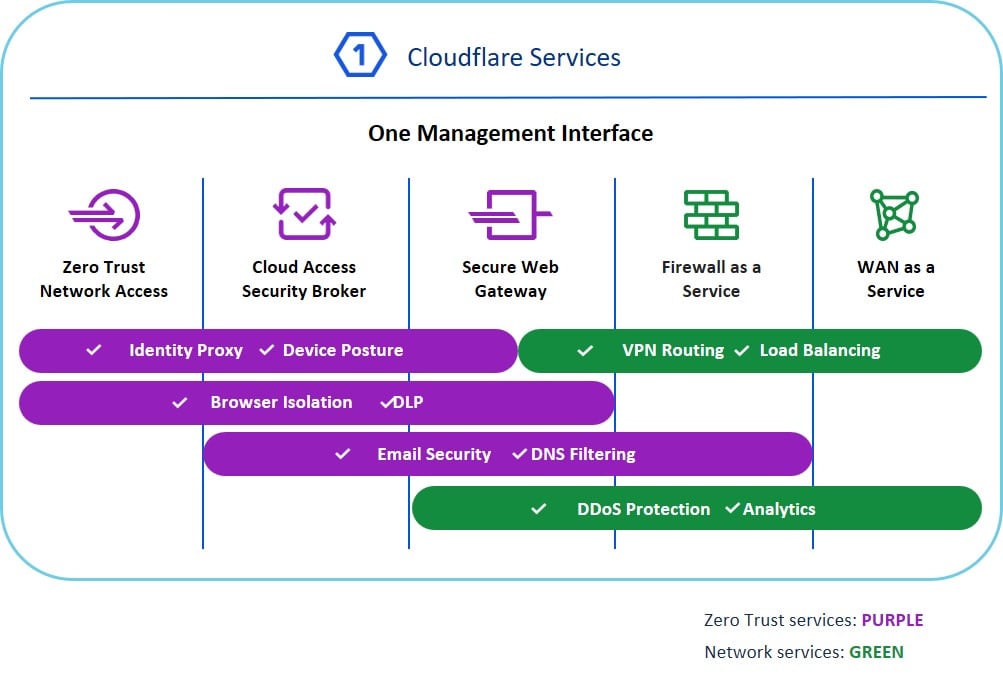1003x692 pixels.
Task: Click the Cloudflare One hexagon logo
Action: pyautogui.click(x=360, y=55)
